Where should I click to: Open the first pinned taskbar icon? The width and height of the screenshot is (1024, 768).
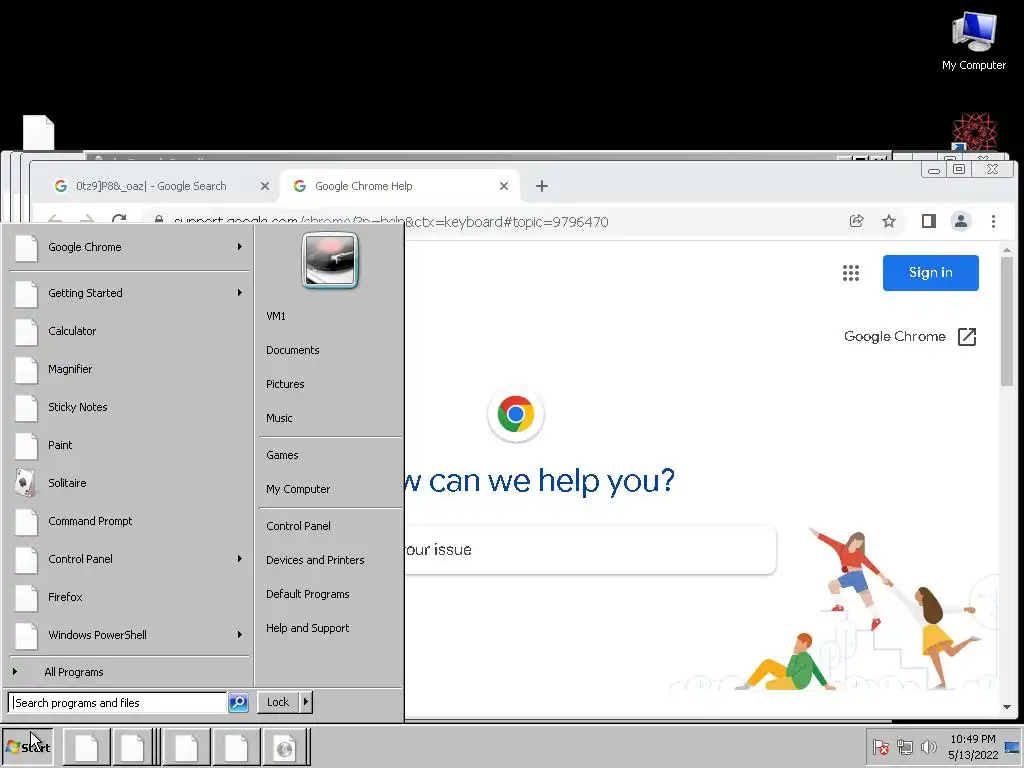point(86,747)
